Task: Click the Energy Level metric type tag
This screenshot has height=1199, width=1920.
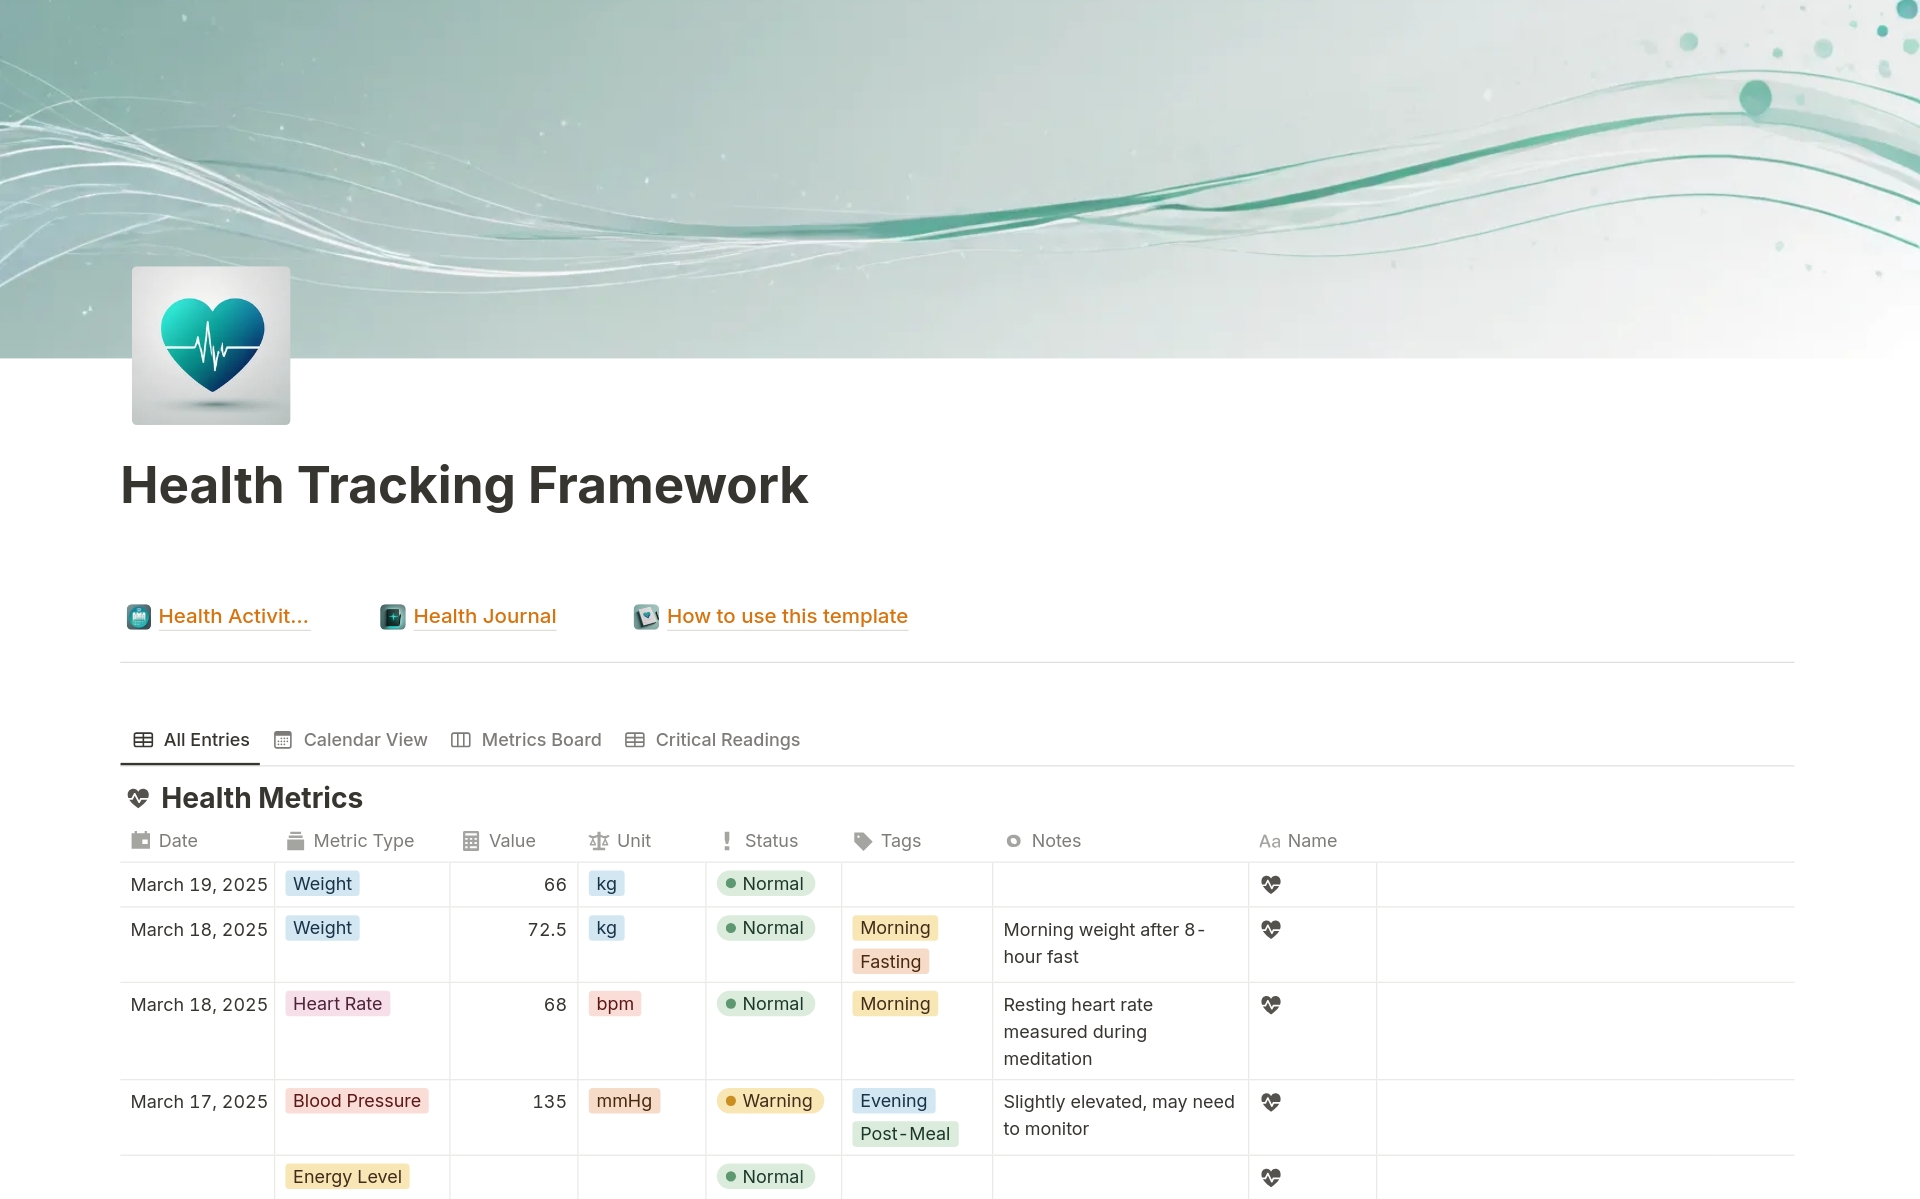Action: (347, 1177)
